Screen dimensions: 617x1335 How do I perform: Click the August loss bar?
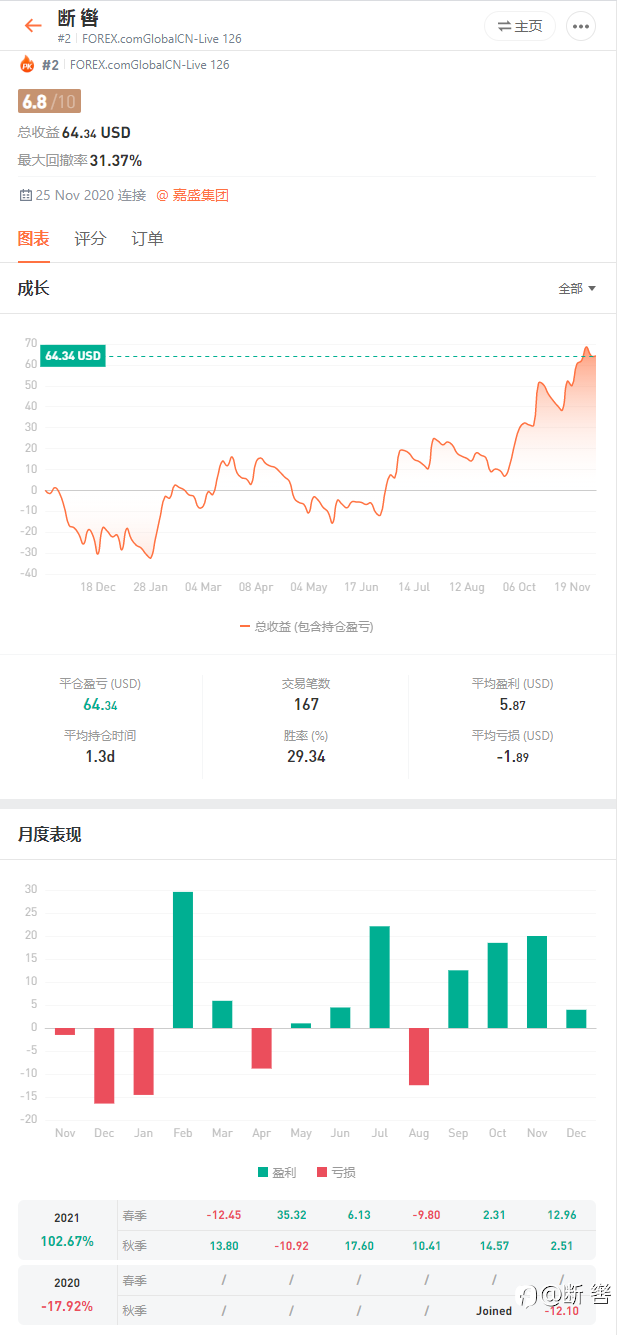[x=419, y=1057]
